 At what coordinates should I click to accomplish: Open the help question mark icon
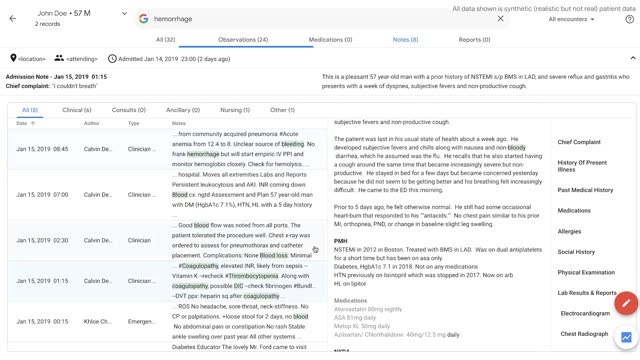630,19
